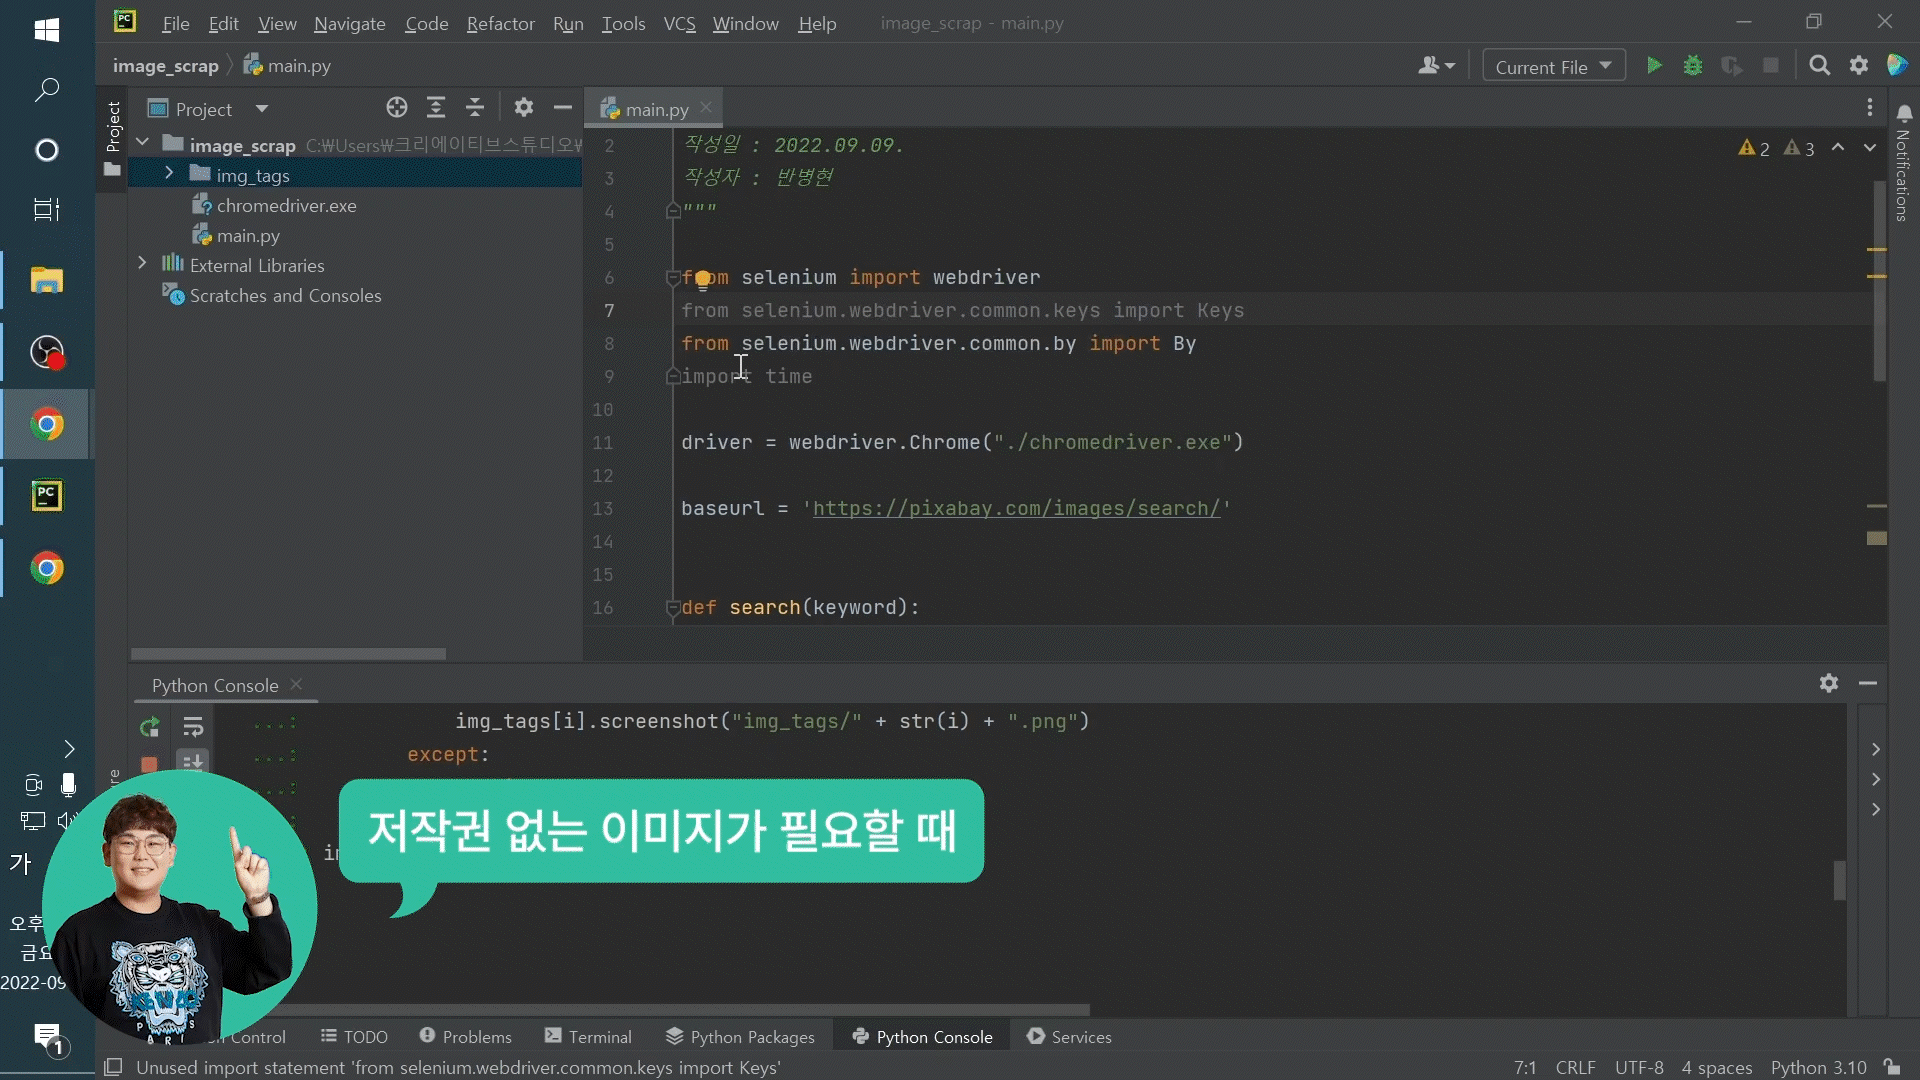Viewport: 1920px width, 1080px height.
Task: Click the Project panel horizontal scrollbar
Action: click(x=288, y=654)
